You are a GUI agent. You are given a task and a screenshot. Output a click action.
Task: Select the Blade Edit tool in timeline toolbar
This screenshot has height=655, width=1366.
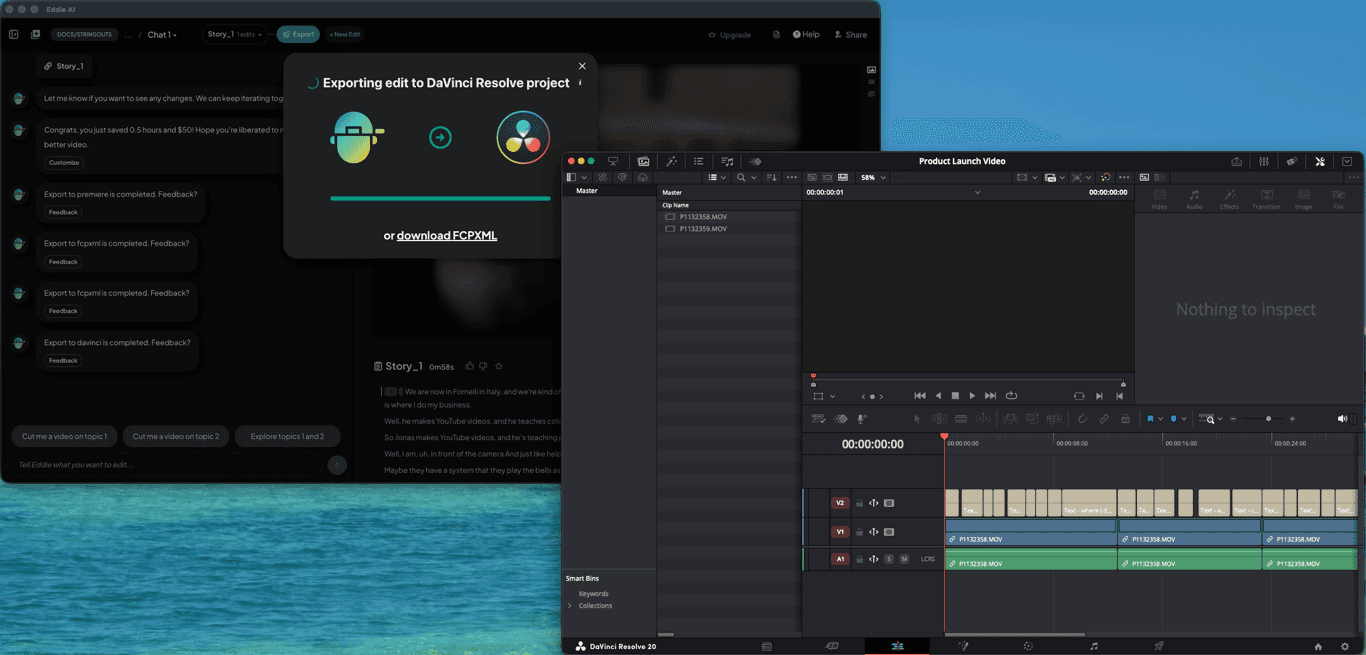coord(961,419)
